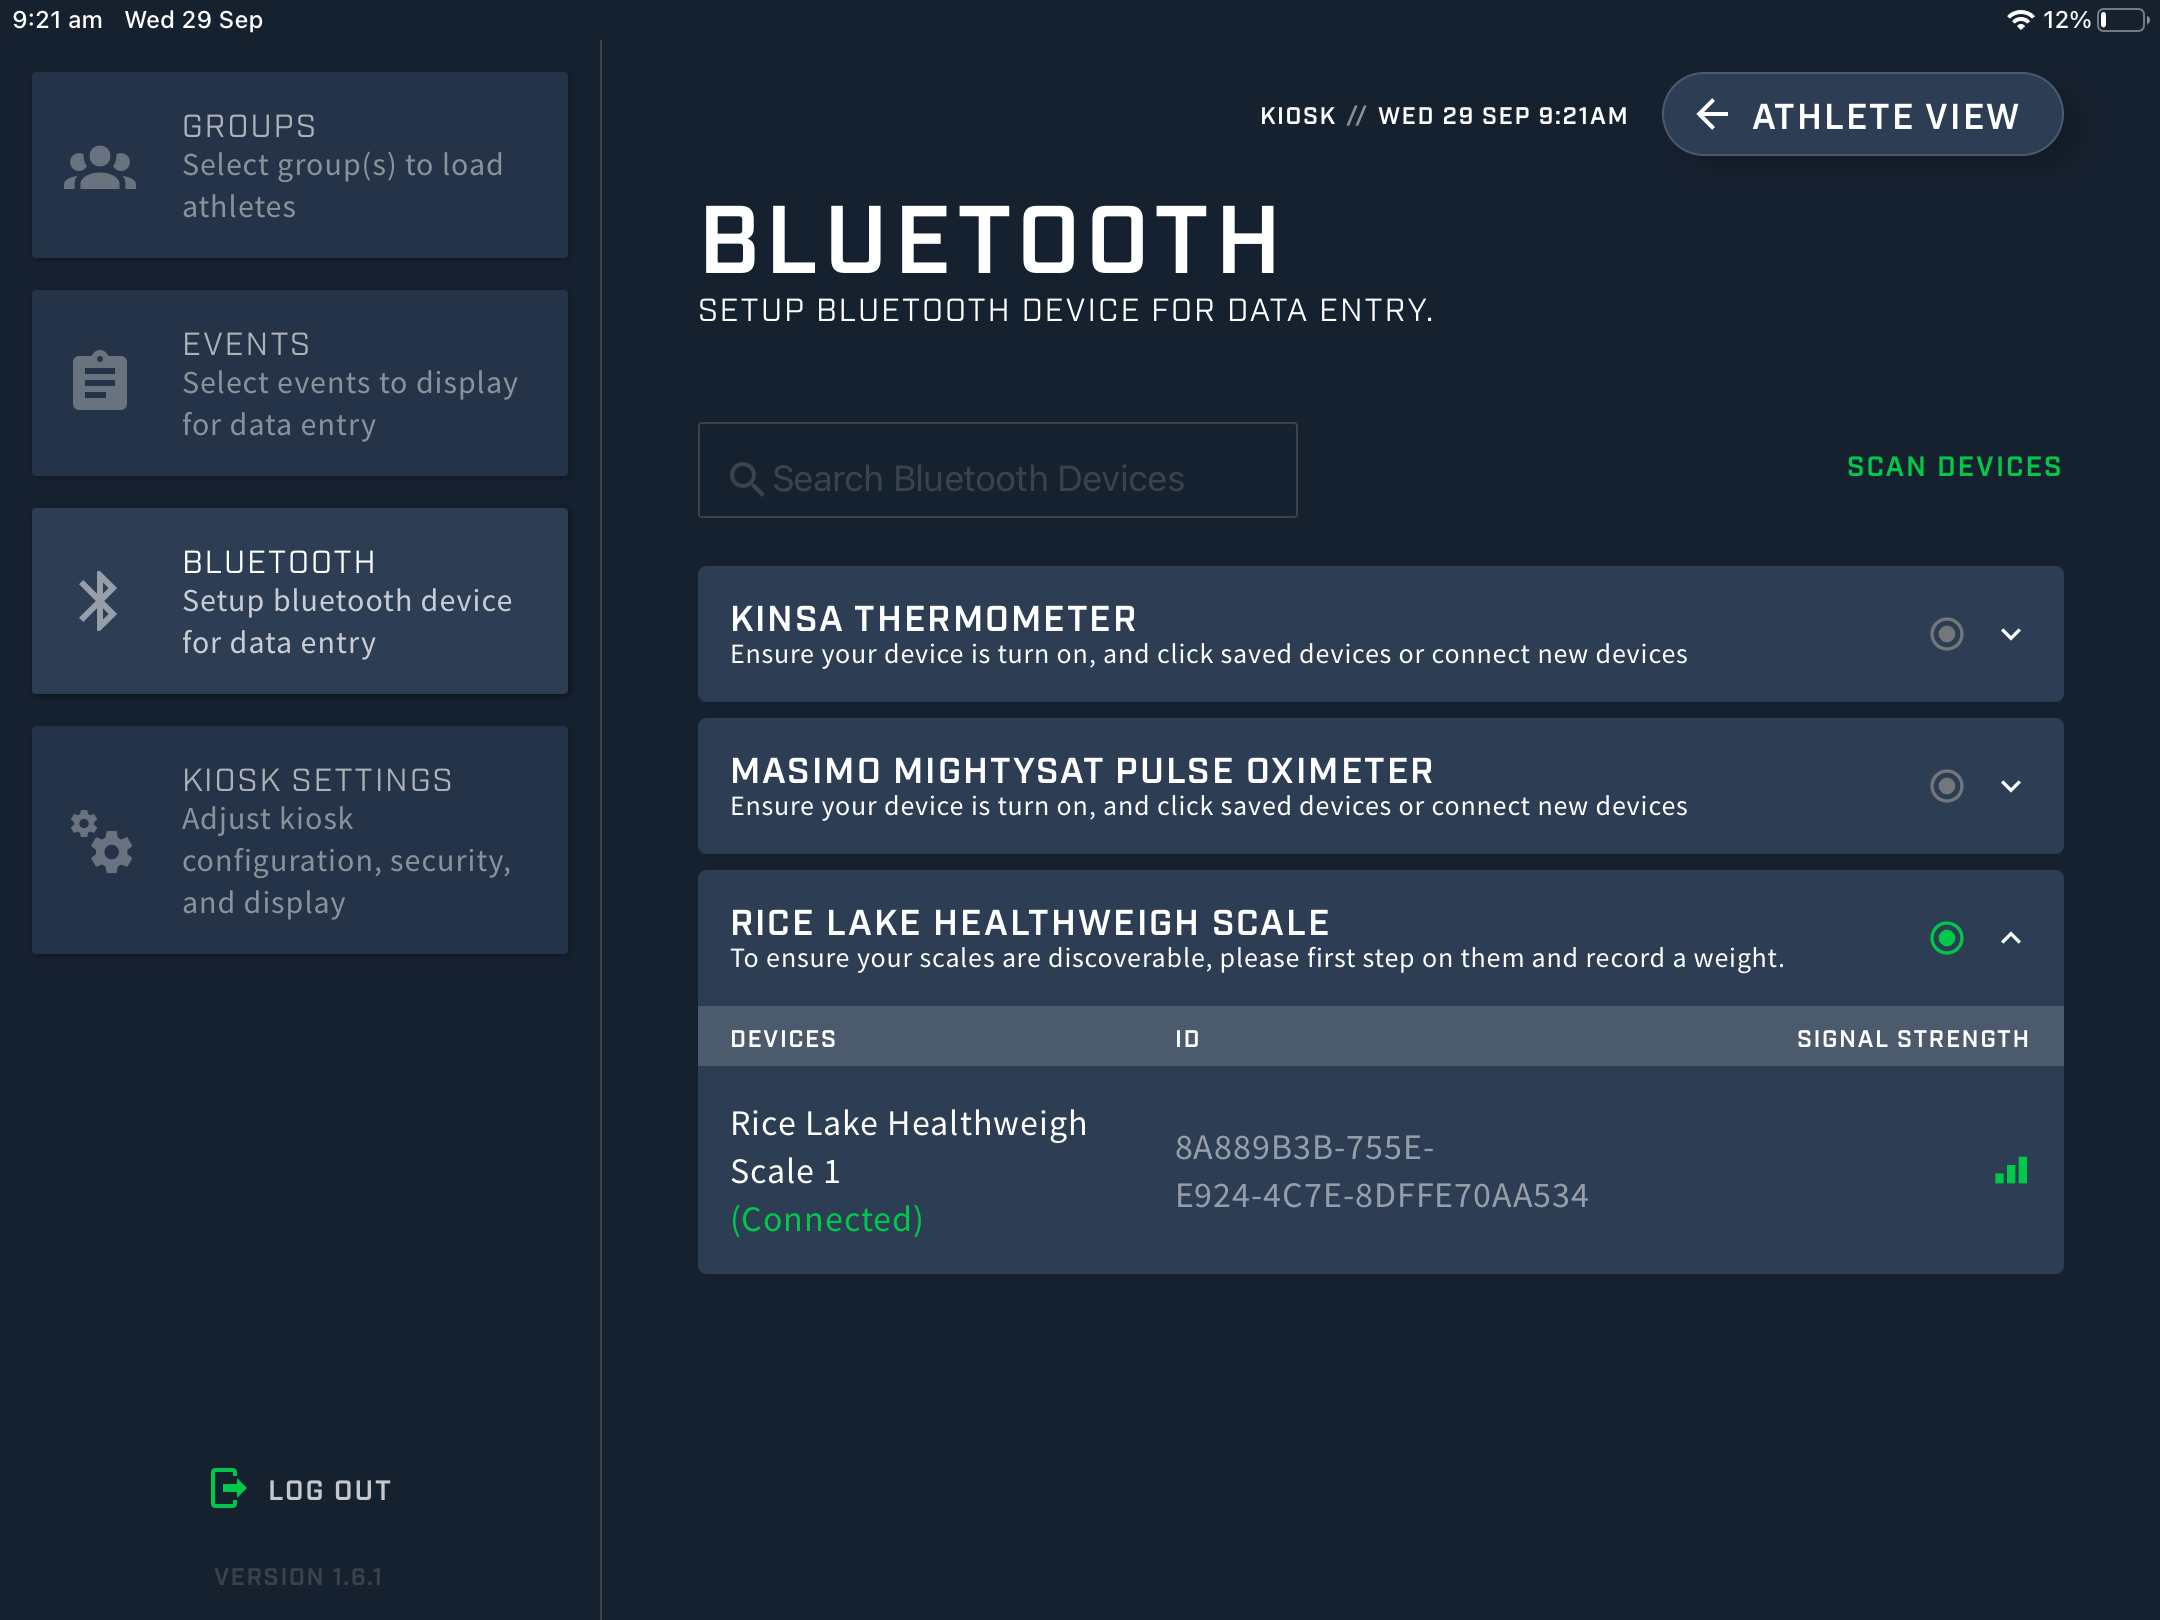The image size is (2160, 1620).
Task: Expand the Masimo Mightysat Pulse Oximeter chevron
Action: click(2011, 786)
